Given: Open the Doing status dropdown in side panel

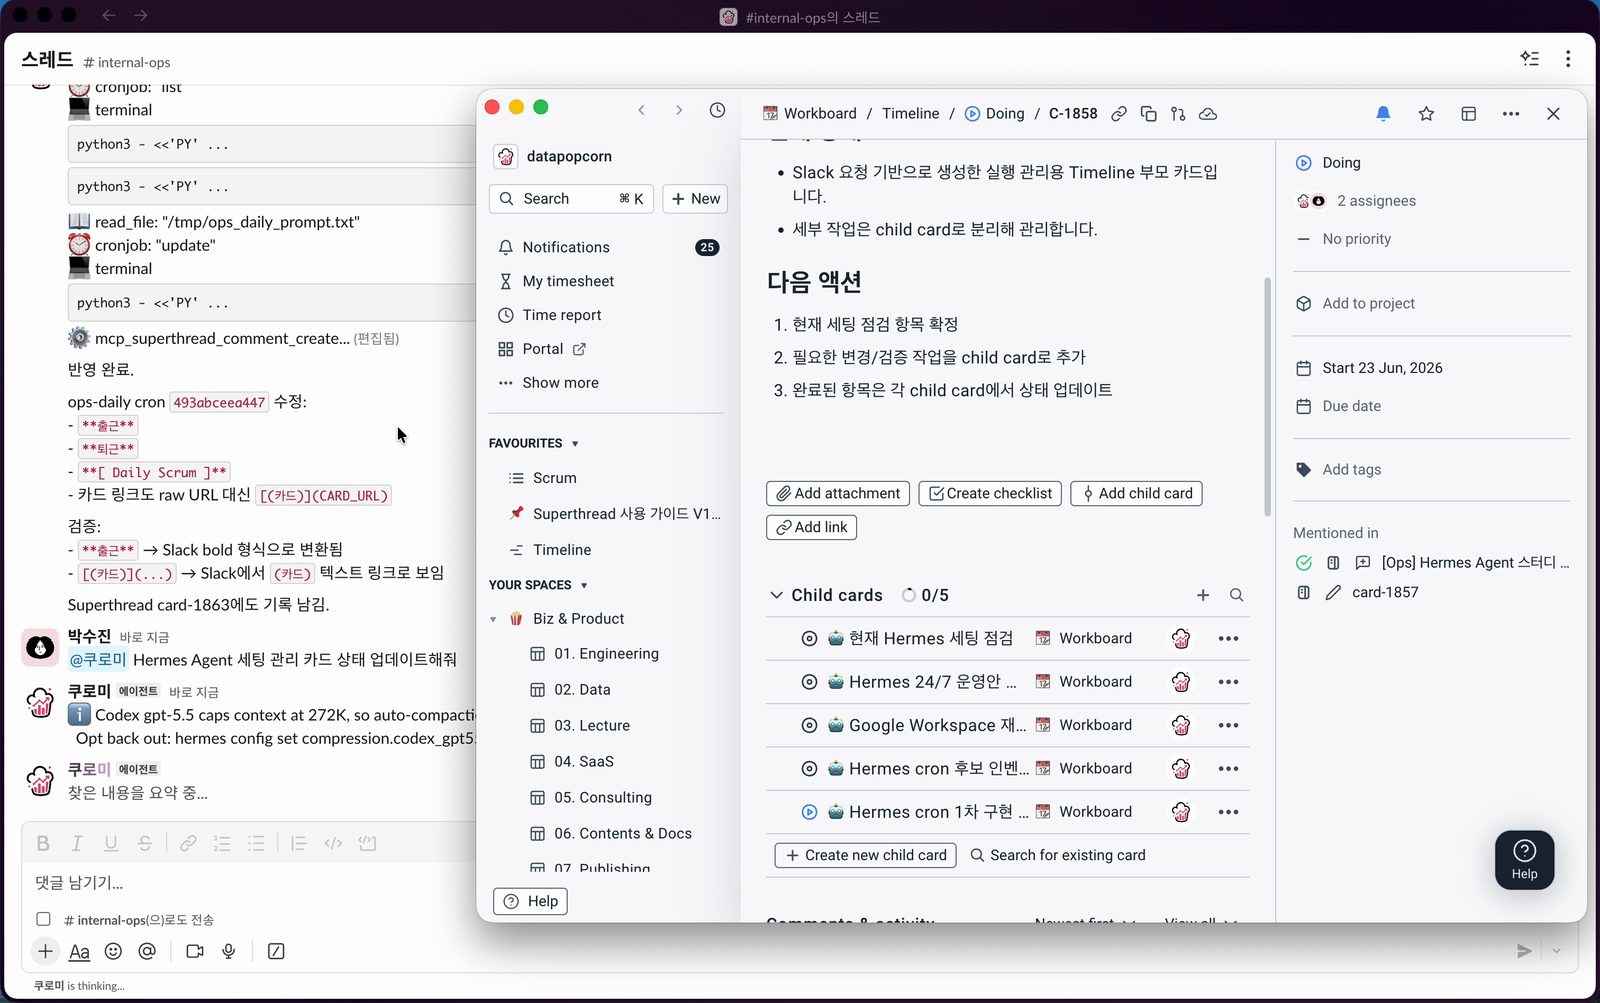Looking at the screenshot, I should [1340, 163].
